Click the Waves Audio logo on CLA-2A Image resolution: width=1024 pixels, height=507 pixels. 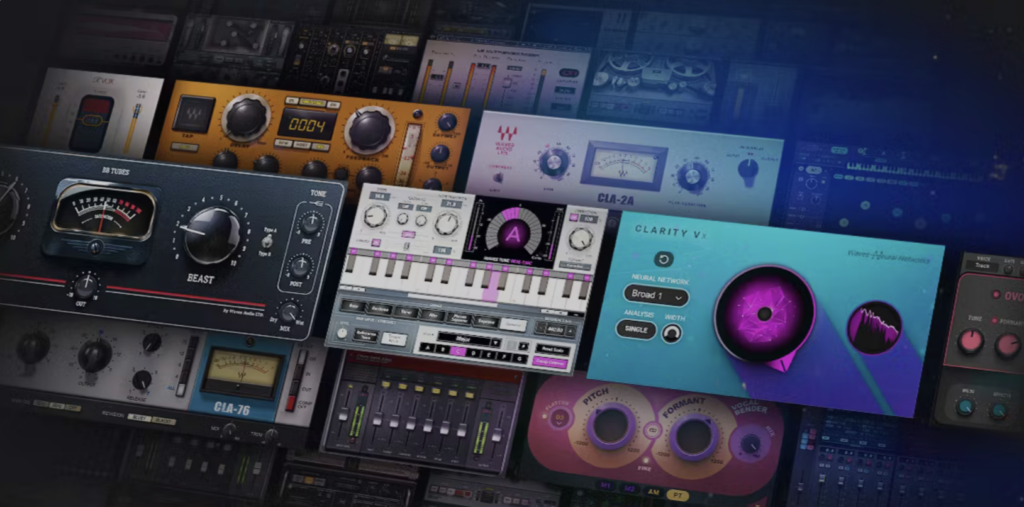[506, 139]
